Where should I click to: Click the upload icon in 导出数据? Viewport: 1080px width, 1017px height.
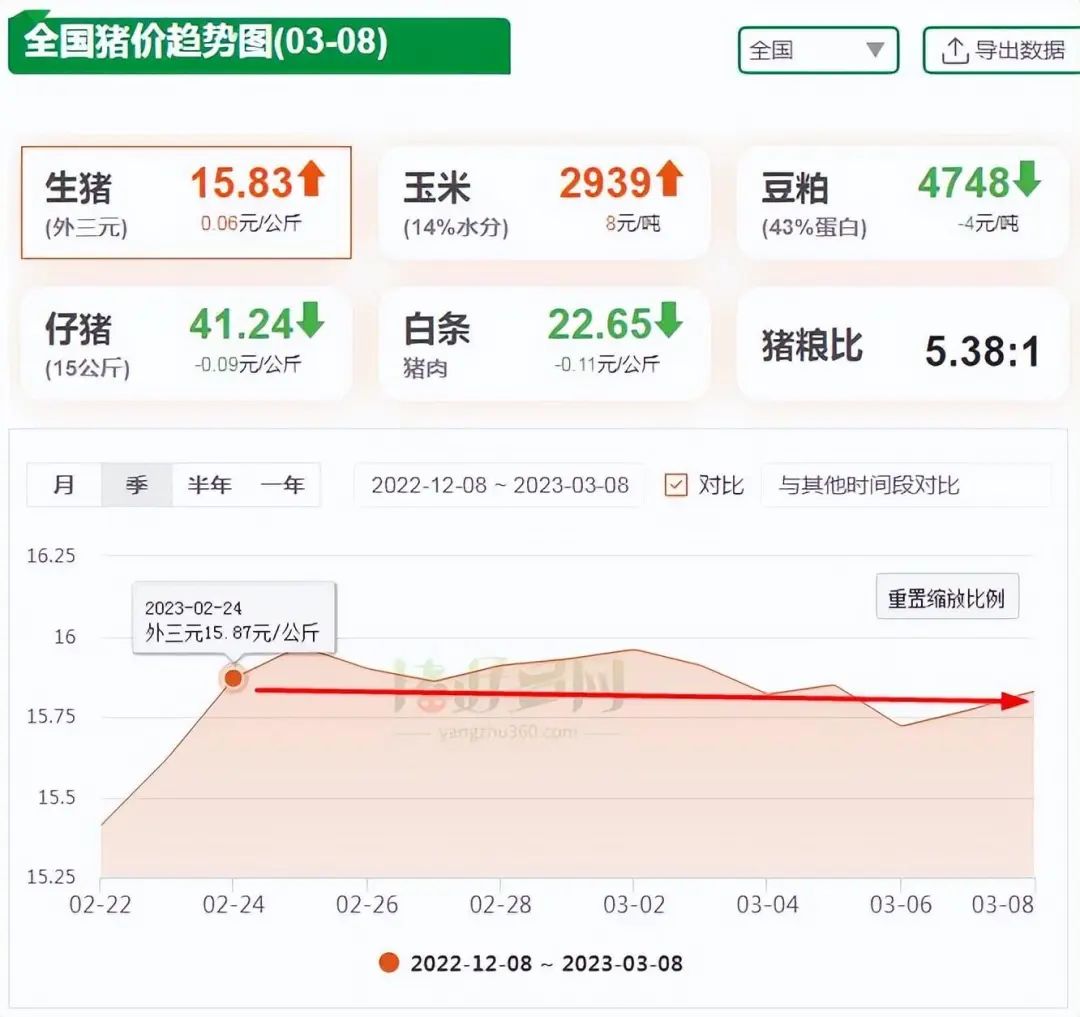(x=955, y=51)
